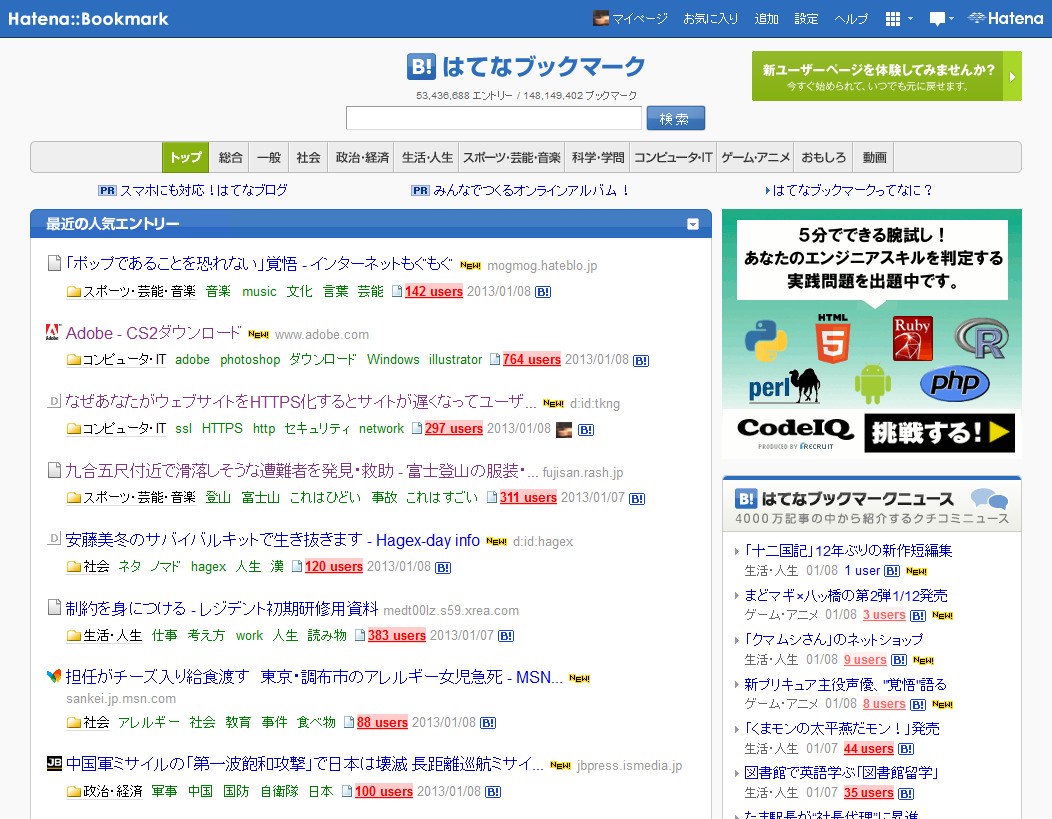Image resolution: width=1052 pixels, height=819 pixels.
Task: Open お気に入り in top header
Action: click(711, 19)
